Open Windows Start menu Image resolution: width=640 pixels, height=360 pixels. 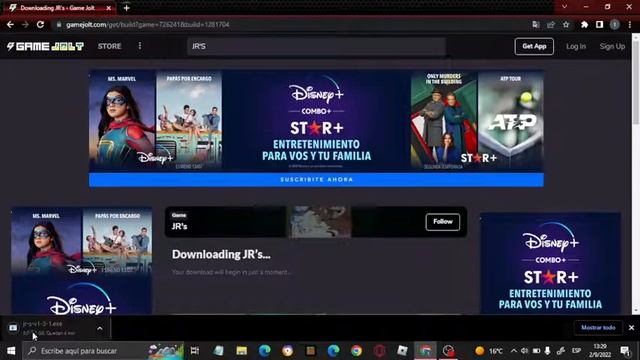tap(11, 351)
